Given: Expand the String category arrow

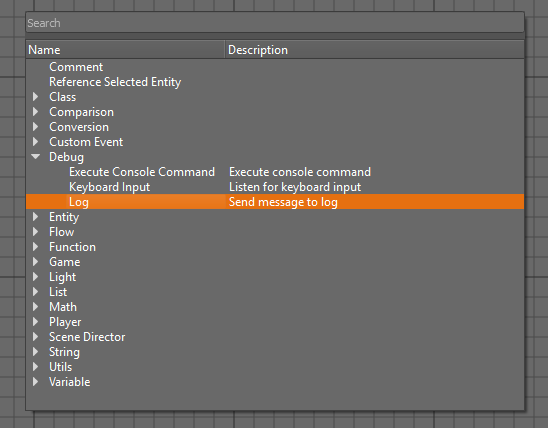Looking at the screenshot, I should [x=35, y=352].
